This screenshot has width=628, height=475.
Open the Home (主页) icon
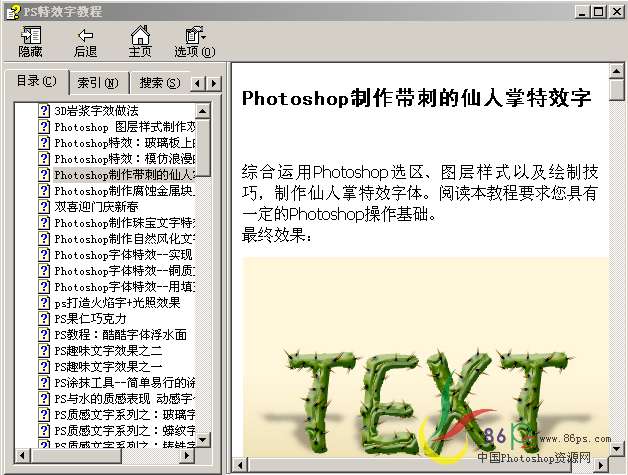[x=140, y=41]
